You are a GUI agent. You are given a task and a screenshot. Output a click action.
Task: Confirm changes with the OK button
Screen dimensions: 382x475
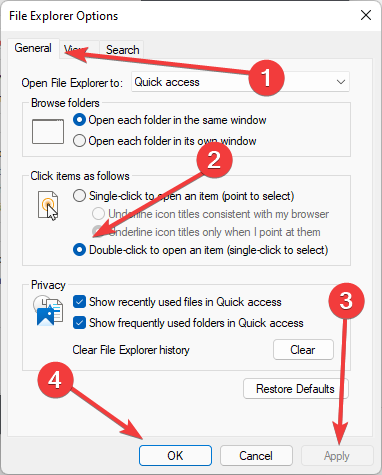point(175,455)
